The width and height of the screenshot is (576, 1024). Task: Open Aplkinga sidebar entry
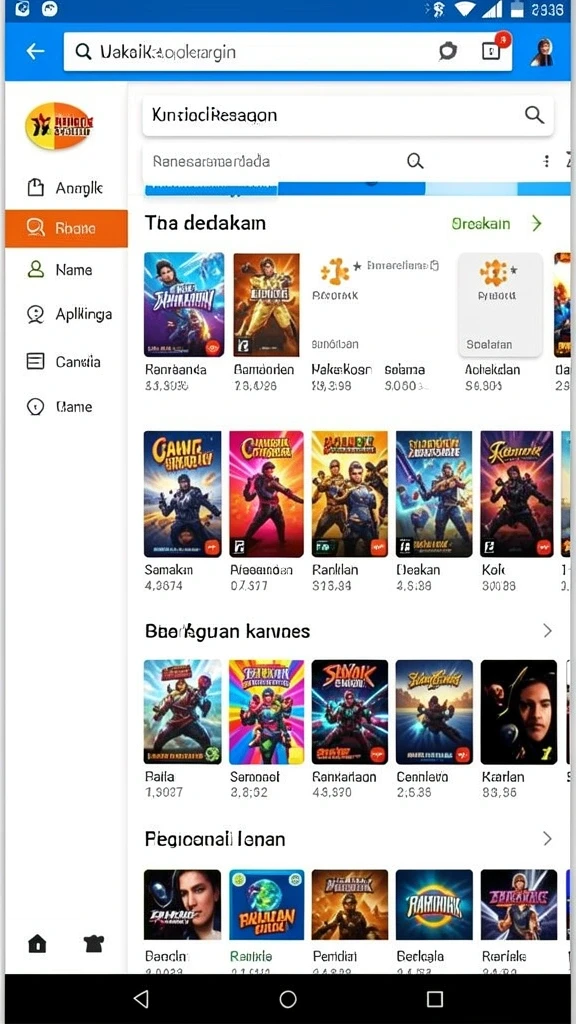pyautogui.click(x=66, y=314)
